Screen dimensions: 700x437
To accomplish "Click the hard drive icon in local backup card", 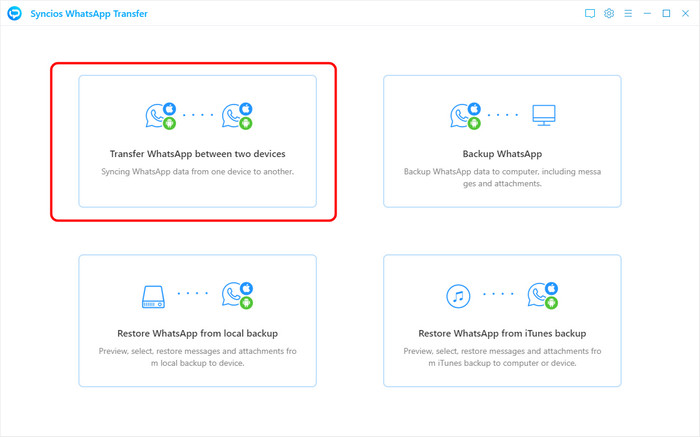I will (153, 296).
